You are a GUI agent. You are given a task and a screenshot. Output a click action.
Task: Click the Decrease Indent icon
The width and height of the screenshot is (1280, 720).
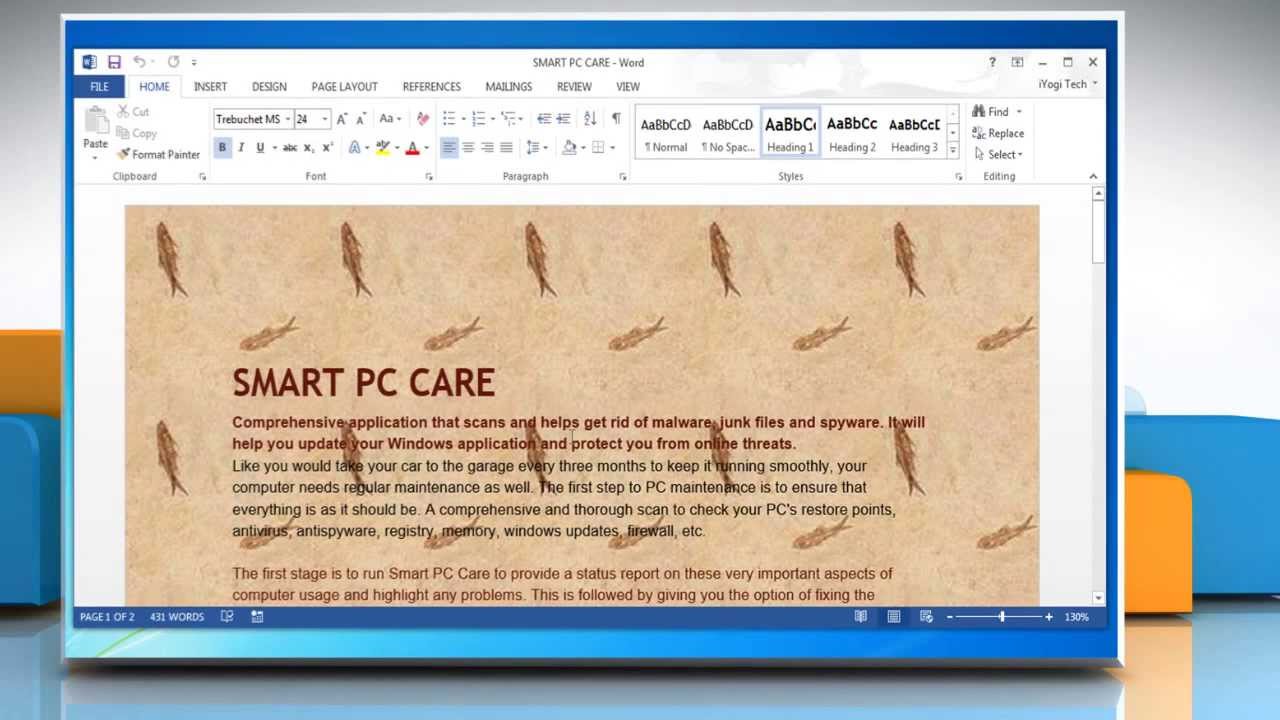coord(544,119)
